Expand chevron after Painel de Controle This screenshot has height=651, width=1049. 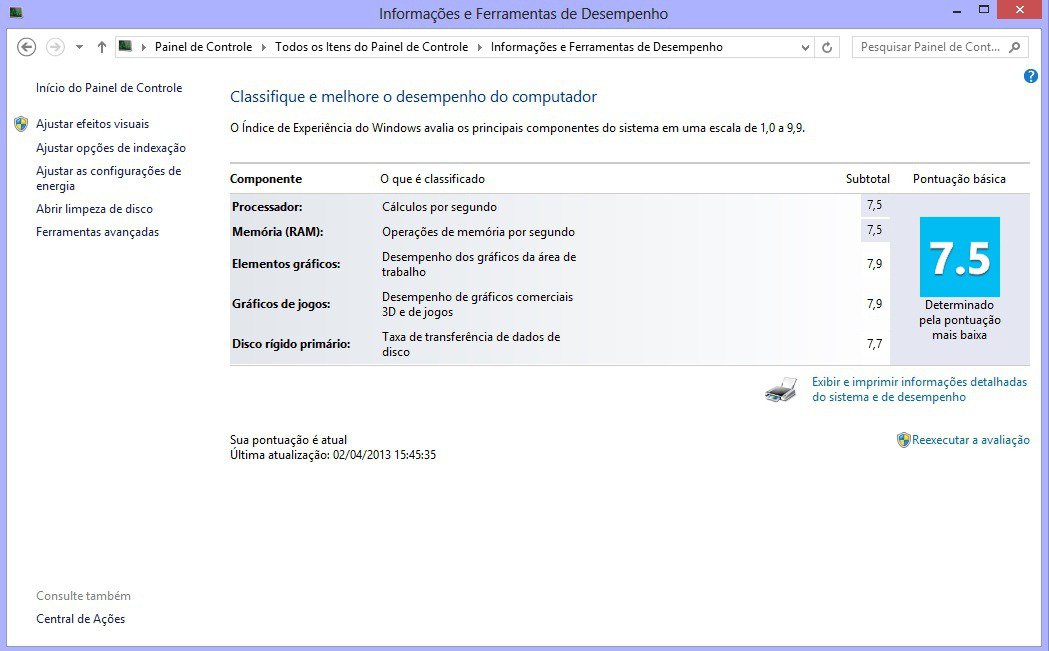(x=263, y=48)
